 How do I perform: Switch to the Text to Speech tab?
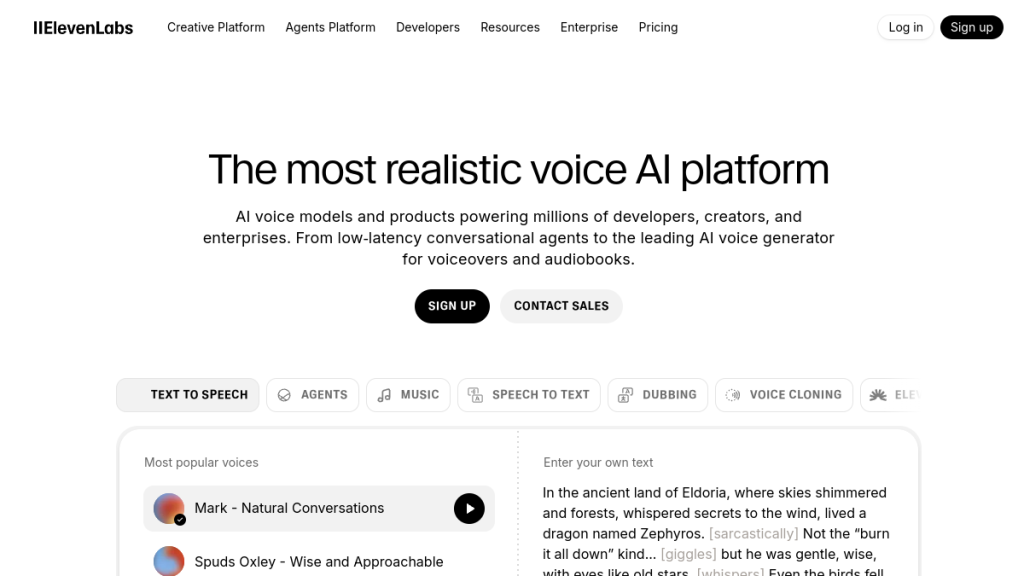(188, 395)
